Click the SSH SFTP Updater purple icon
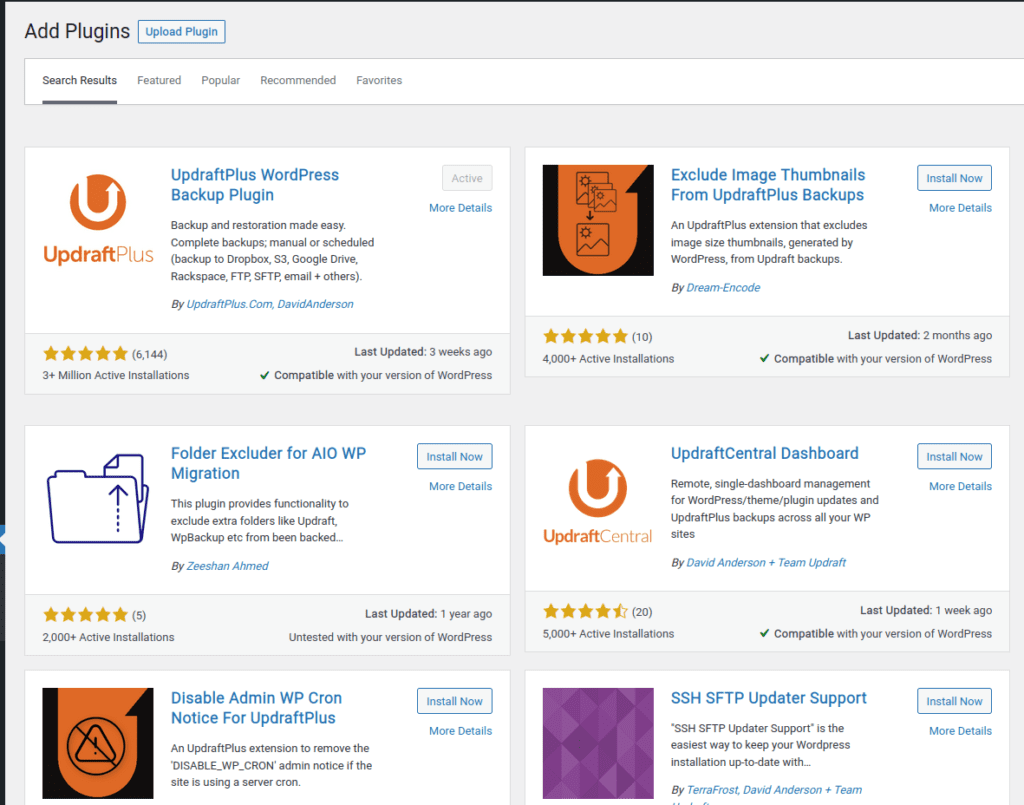This screenshot has height=805, width=1024. tap(597, 742)
